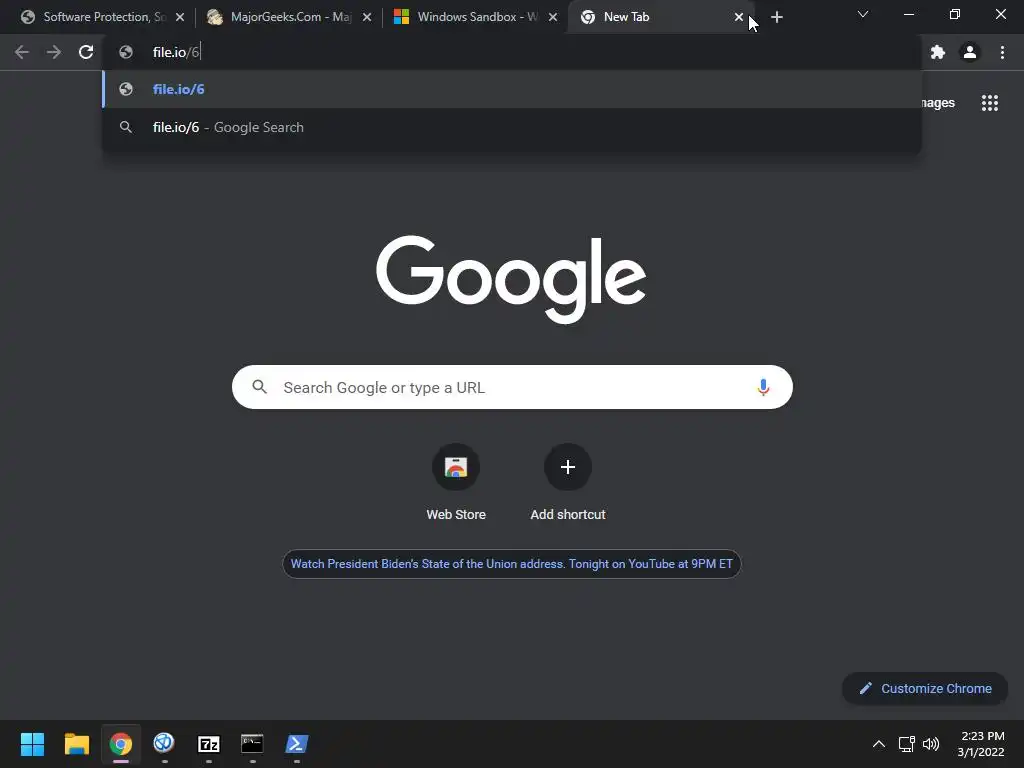Open the PowerShell taskbar icon
Image resolution: width=1024 pixels, height=768 pixels.
coord(296,744)
